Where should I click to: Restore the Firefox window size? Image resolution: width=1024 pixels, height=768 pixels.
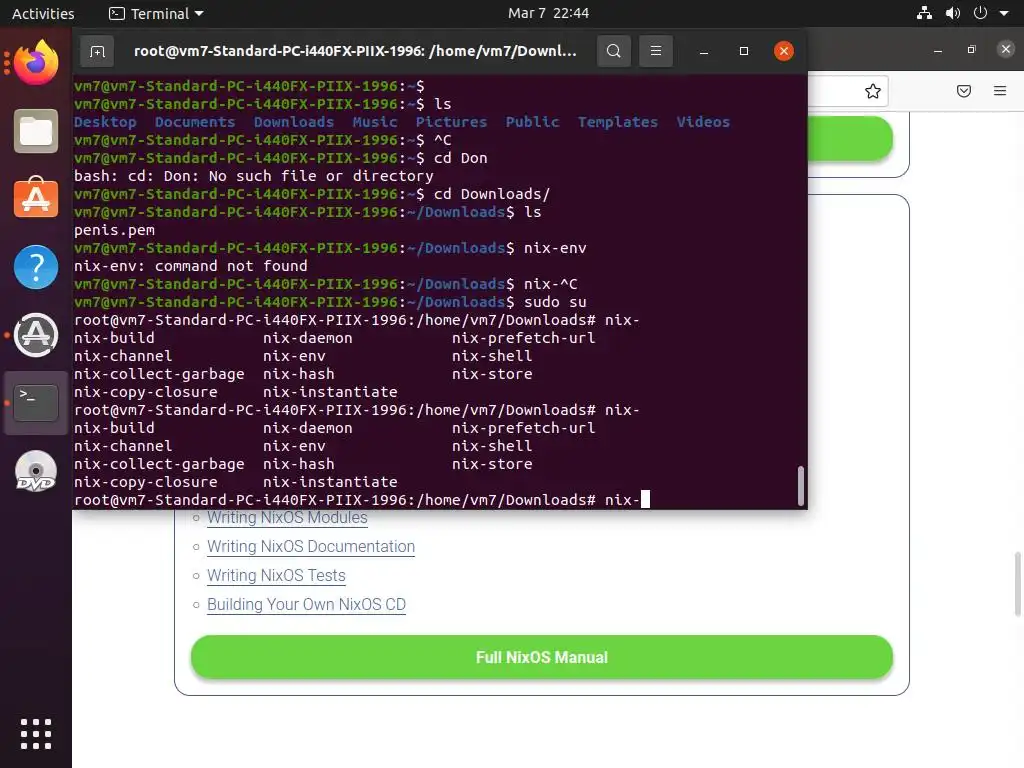(972, 49)
